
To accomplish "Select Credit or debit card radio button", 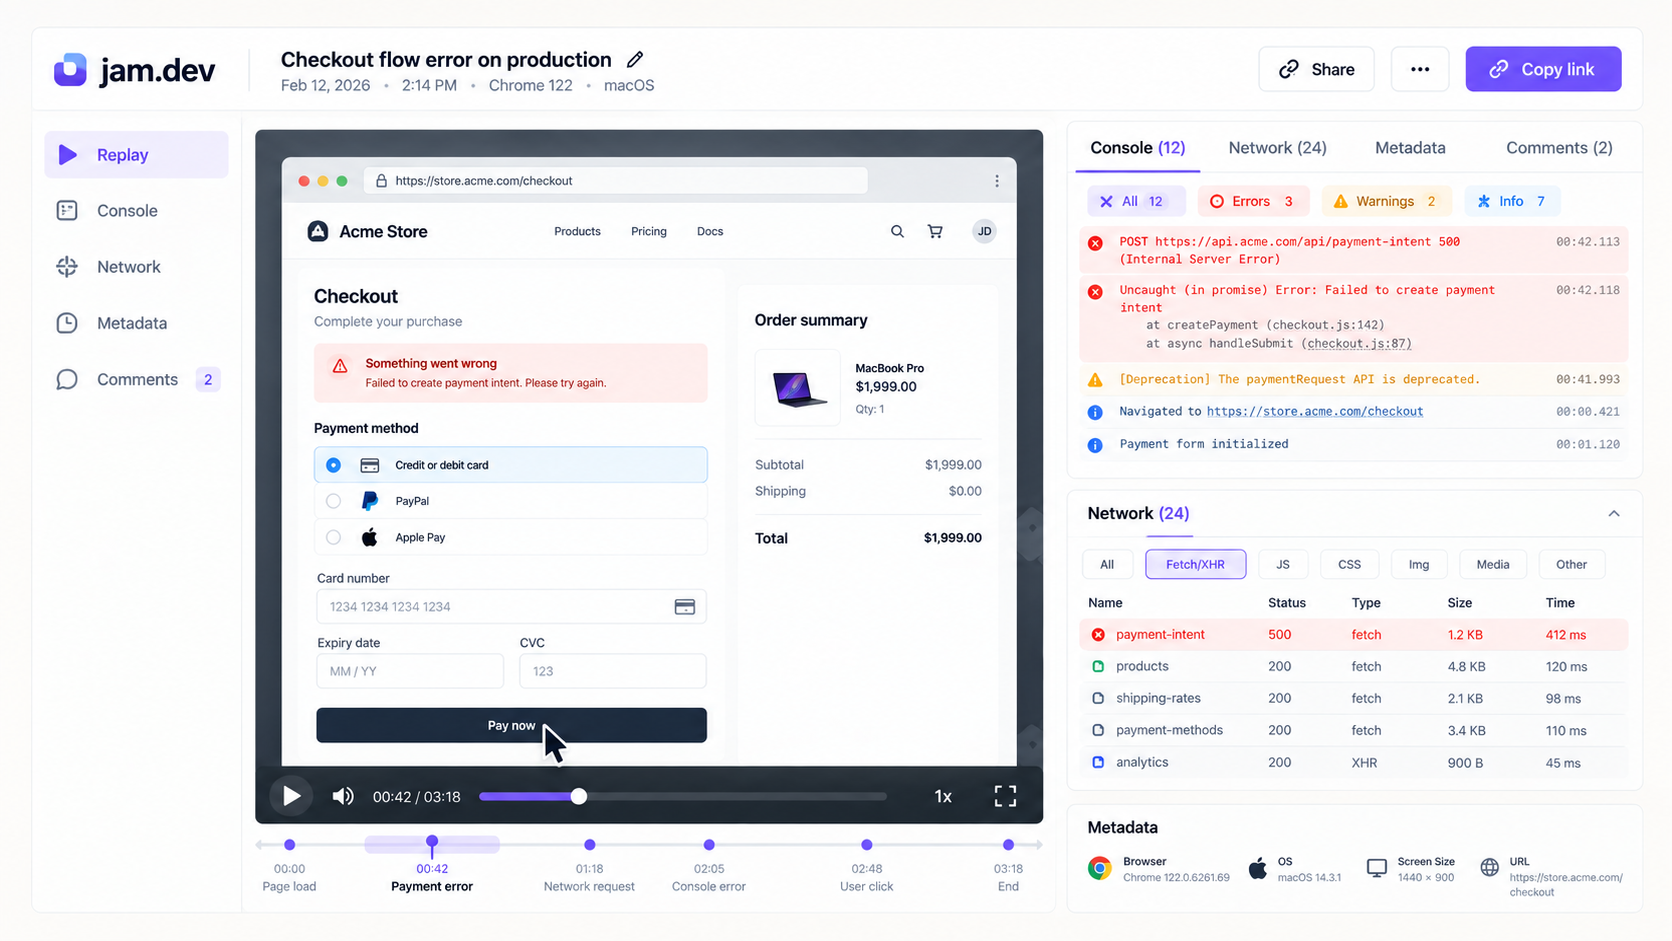I will (x=333, y=465).
